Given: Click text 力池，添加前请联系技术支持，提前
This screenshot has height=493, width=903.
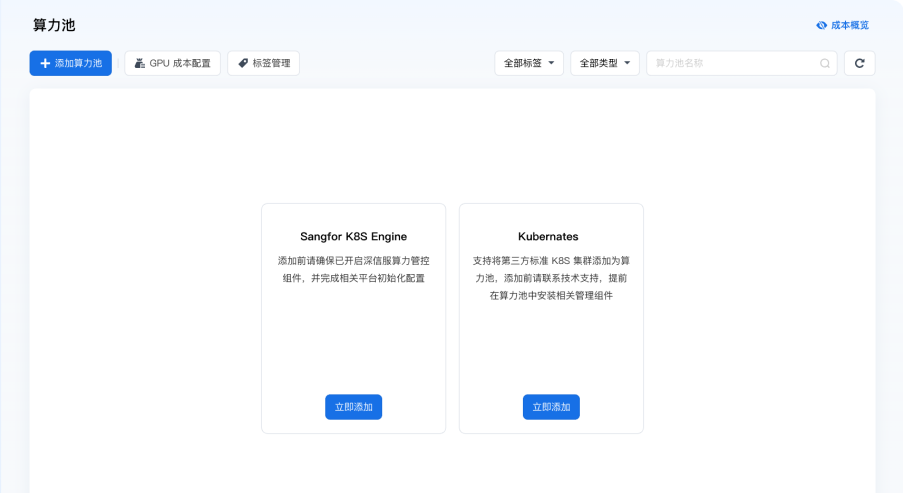Looking at the screenshot, I should [x=551, y=278].
